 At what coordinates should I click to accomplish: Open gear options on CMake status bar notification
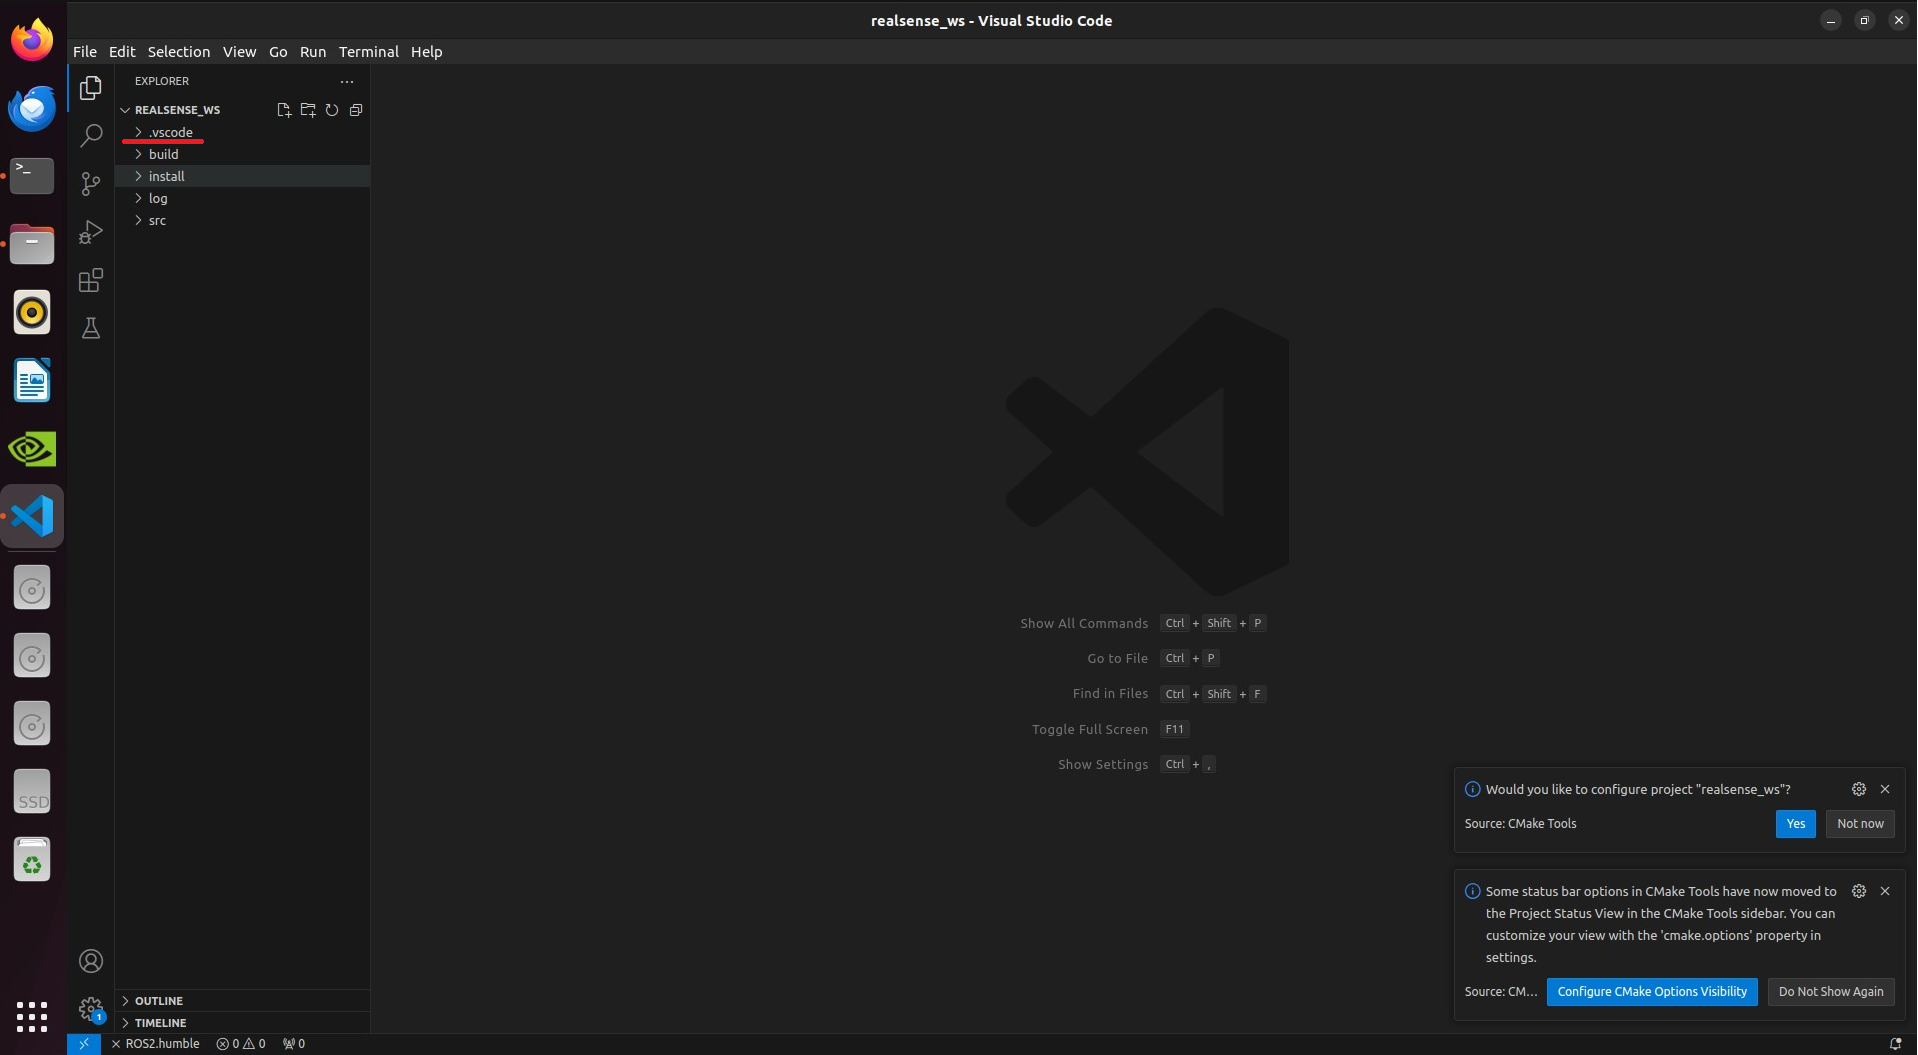pyautogui.click(x=1859, y=891)
